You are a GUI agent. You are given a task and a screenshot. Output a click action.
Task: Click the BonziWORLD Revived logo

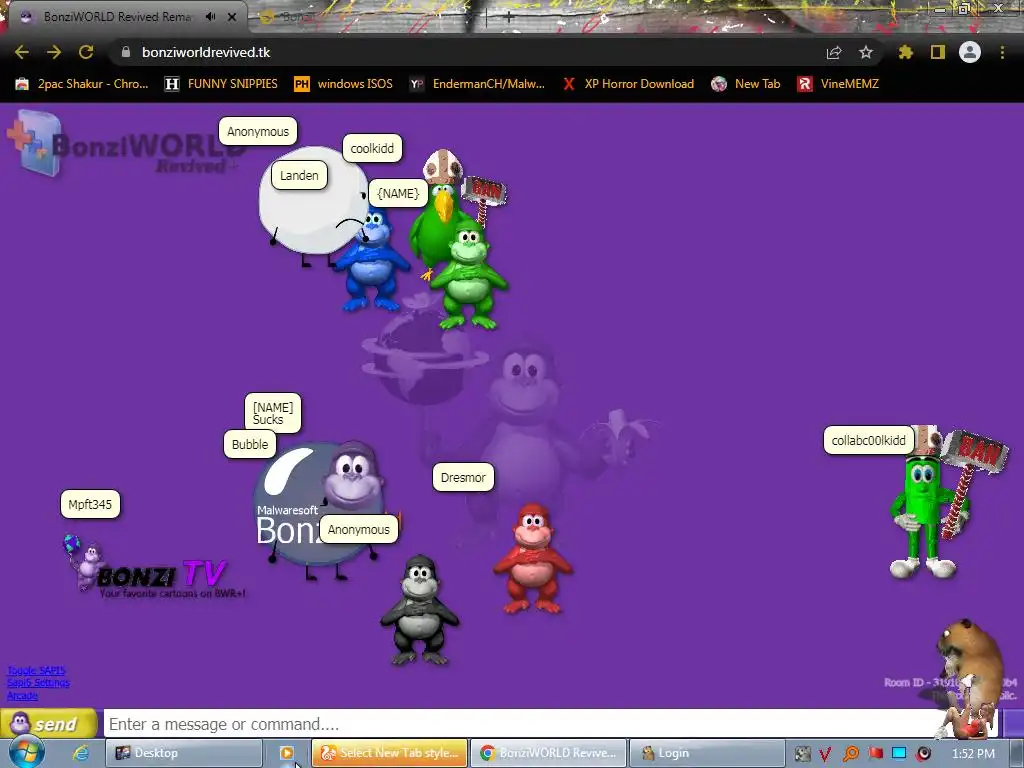pyautogui.click(x=124, y=144)
